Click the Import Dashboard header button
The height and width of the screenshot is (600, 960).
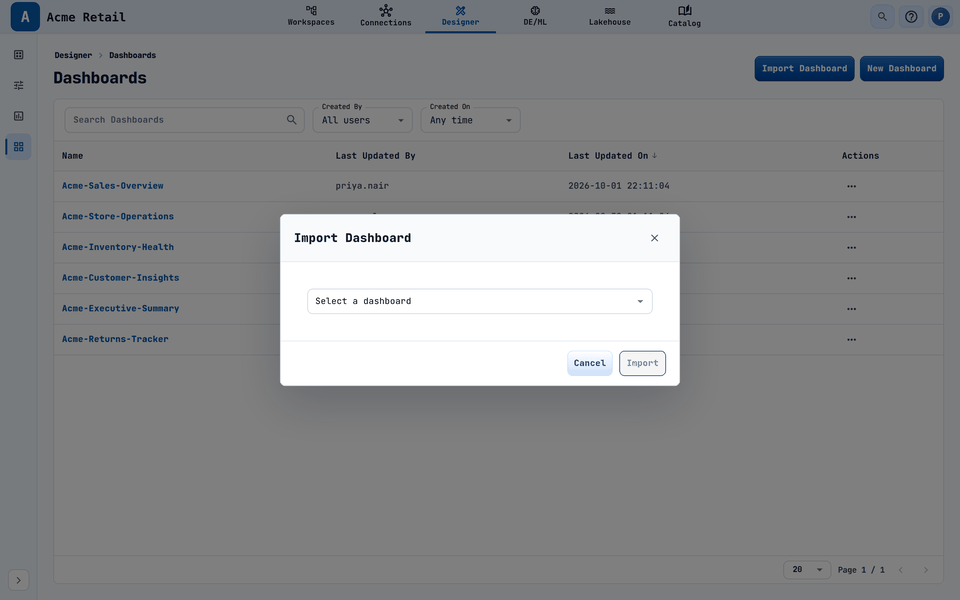[804, 69]
